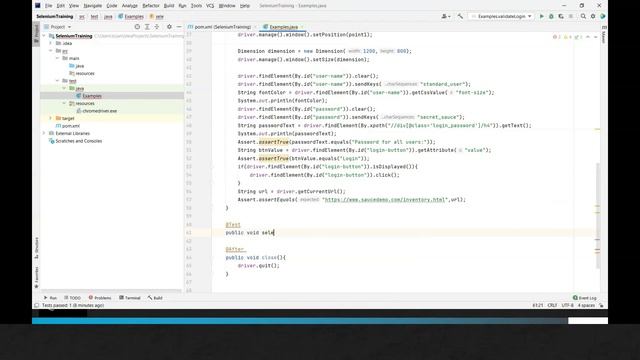Collapse the SeleniumTraining root node
Viewport: 640px width, 360px height.
(44, 36)
